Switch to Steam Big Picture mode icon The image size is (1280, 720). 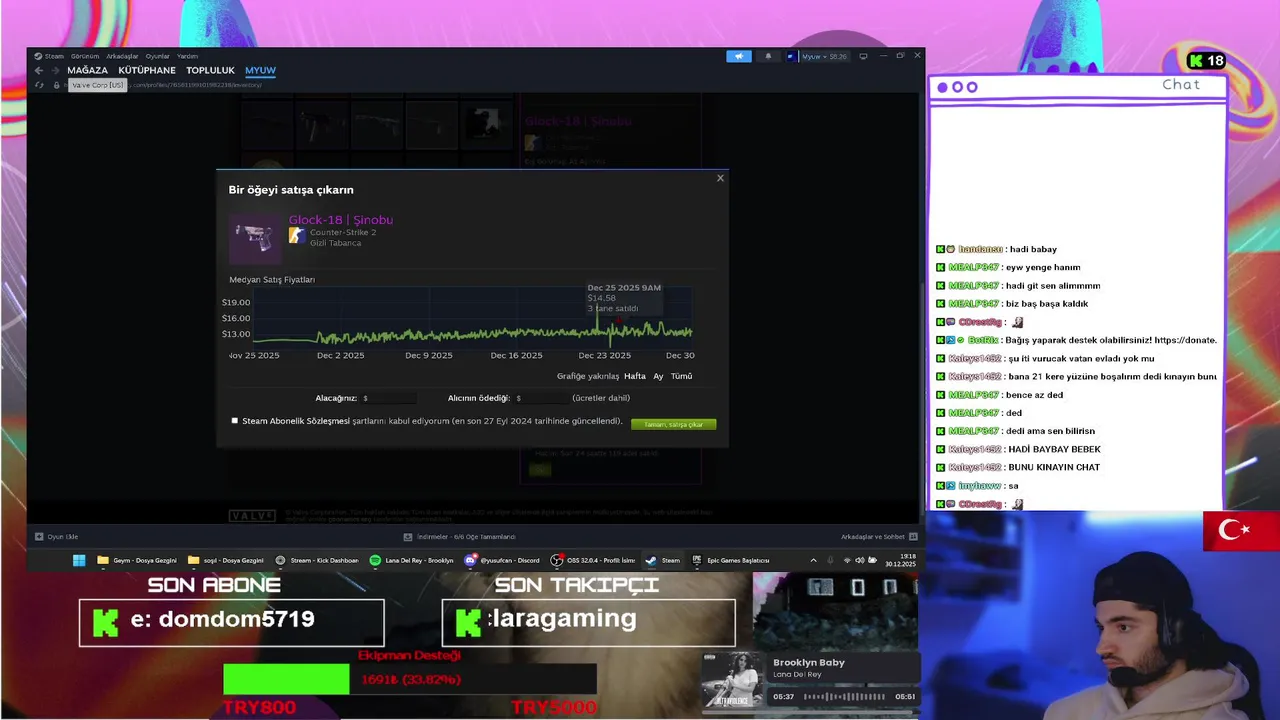pyautogui.click(x=863, y=56)
